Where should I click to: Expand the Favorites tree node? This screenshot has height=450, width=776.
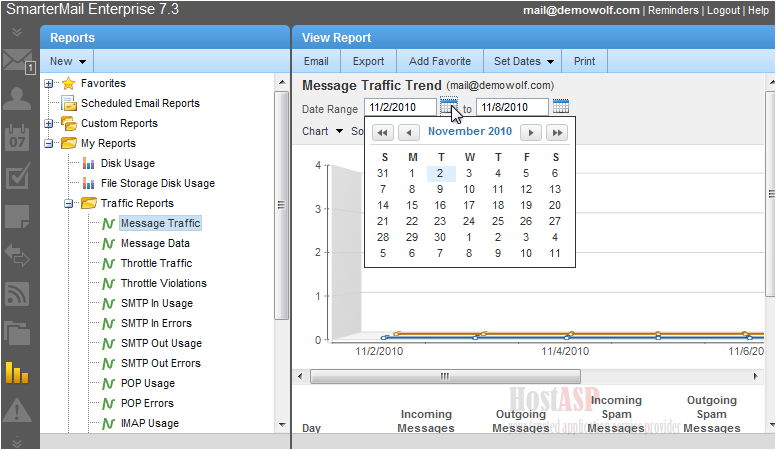pyautogui.click(x=48, y=84)
